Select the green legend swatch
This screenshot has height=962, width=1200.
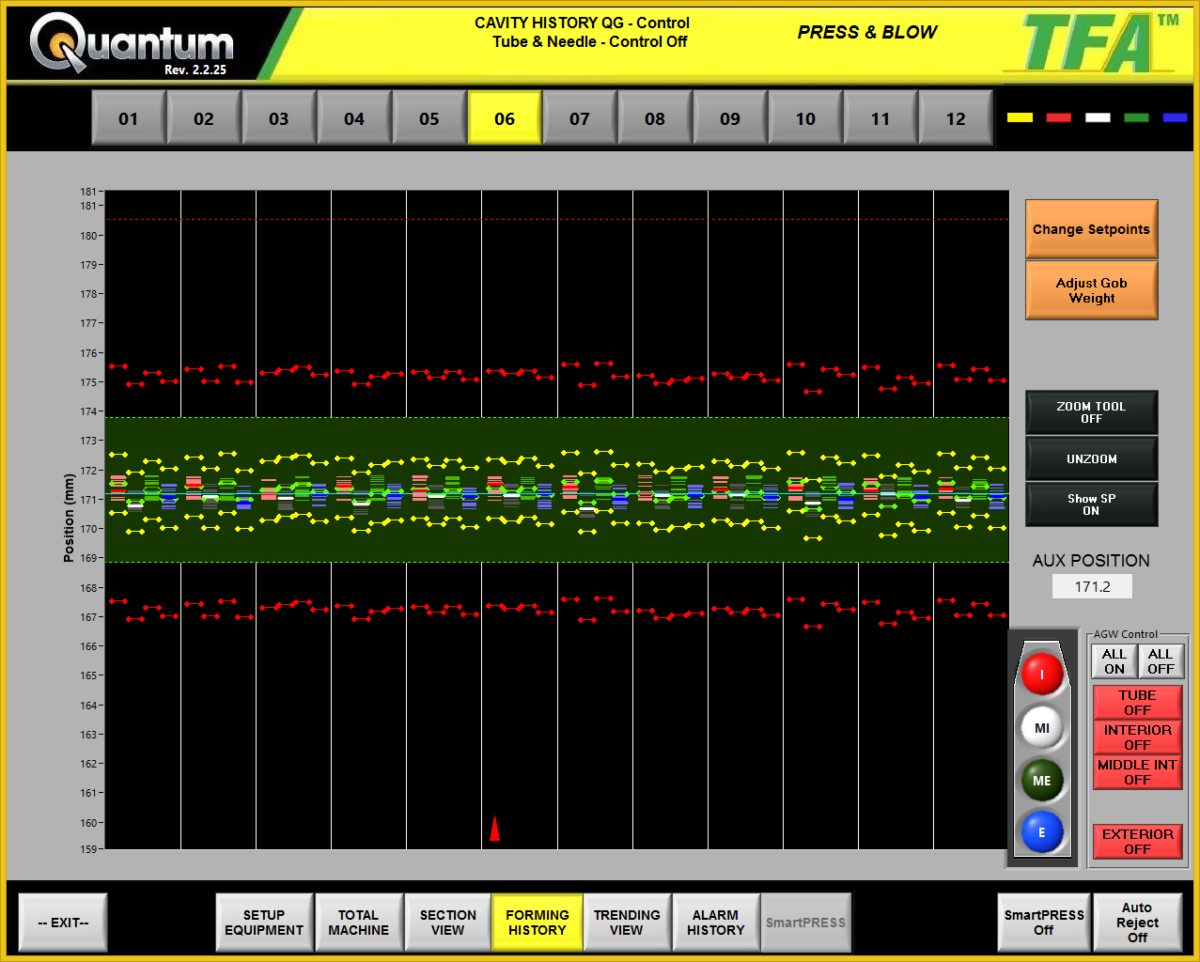pyautogui.click(x=1137, y=118)
